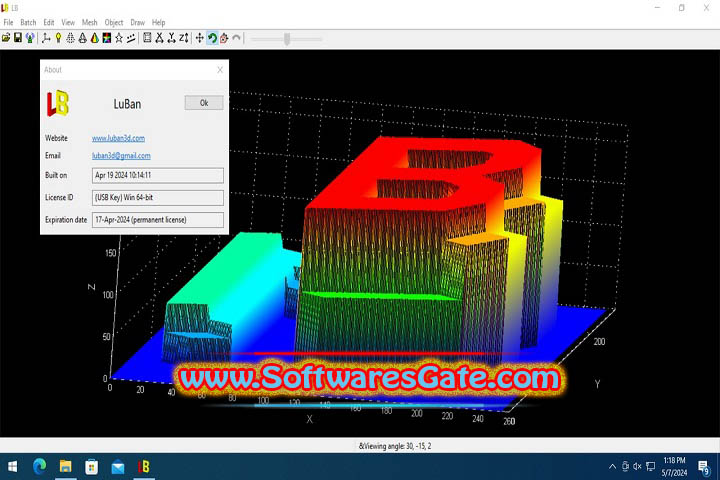Toggle the axes display icon
Screen dimensions: 720x480
pos(46,38)
